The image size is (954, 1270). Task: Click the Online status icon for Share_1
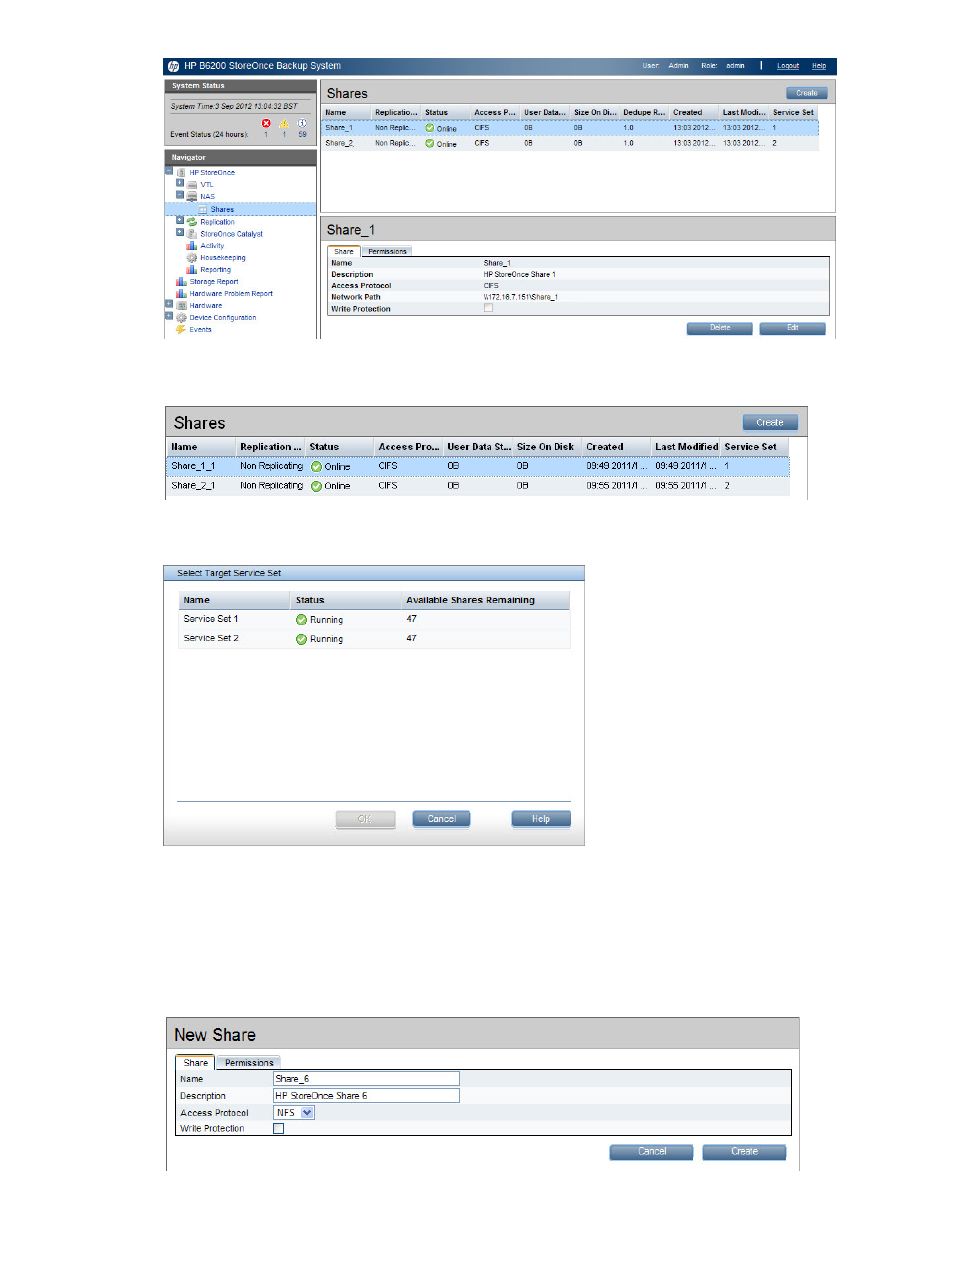430,128
